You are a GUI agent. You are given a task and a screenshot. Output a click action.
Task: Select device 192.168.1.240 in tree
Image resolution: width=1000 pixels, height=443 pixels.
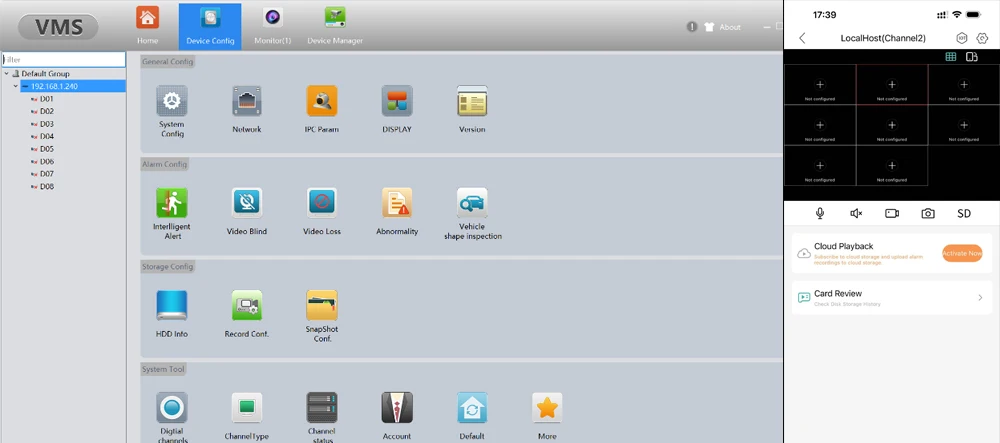73,86
